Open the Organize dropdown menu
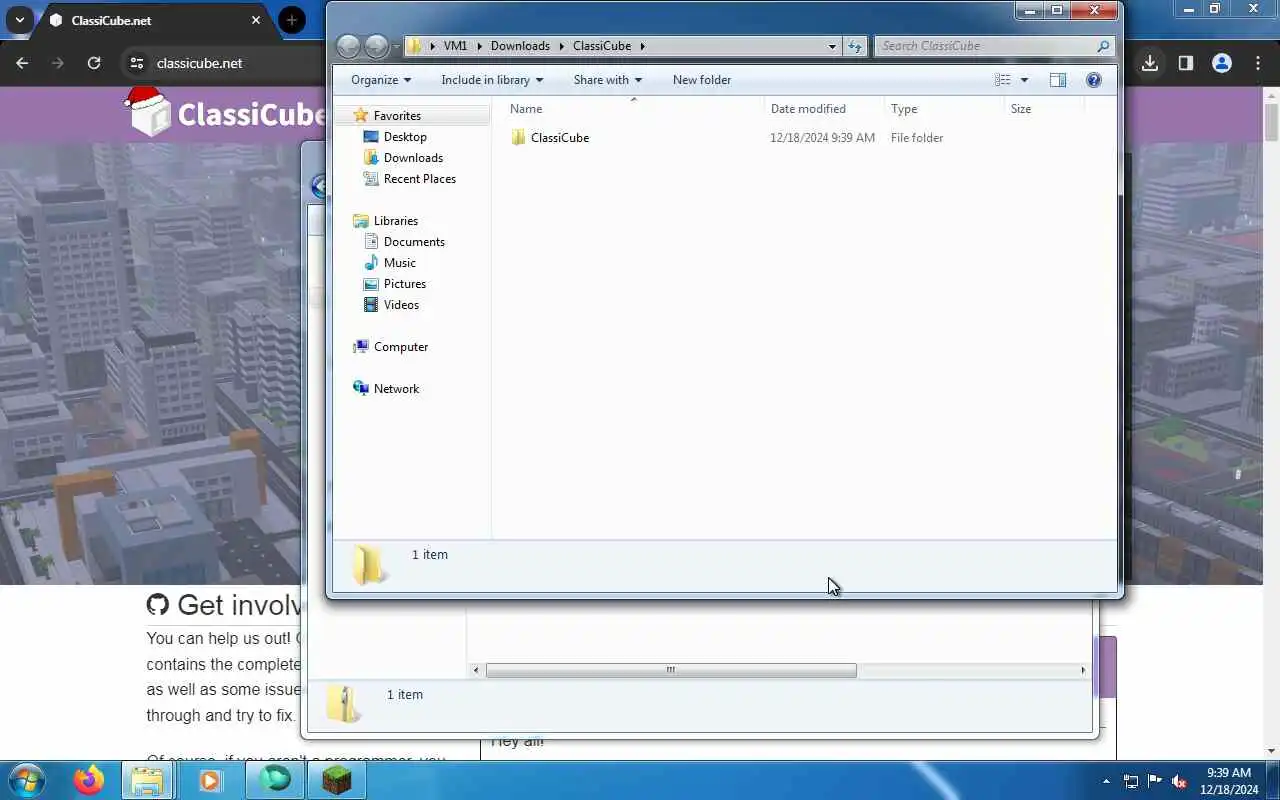Screen dimensions: 1280x800 [381, 80]
